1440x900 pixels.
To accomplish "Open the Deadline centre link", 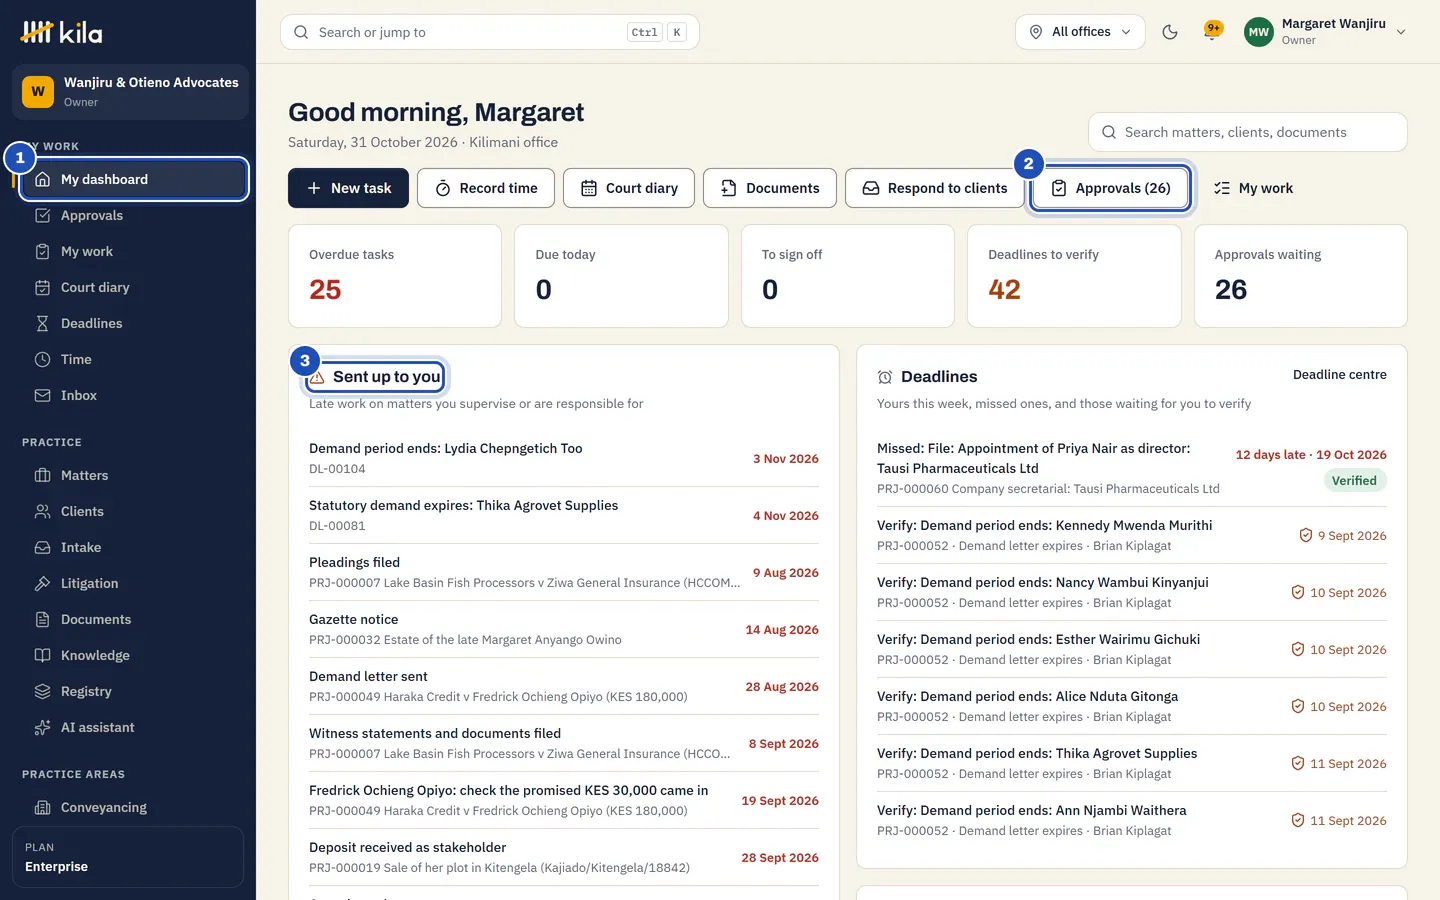I will tap(1340, 375).
